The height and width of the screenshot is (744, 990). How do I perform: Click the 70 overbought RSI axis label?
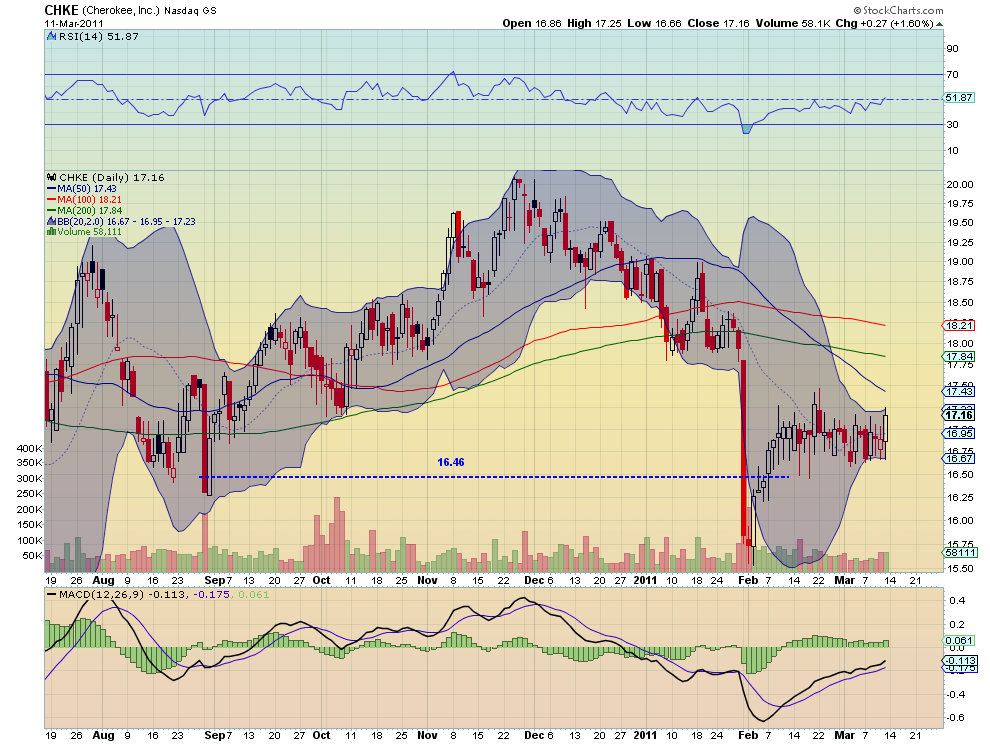[952, 75]
